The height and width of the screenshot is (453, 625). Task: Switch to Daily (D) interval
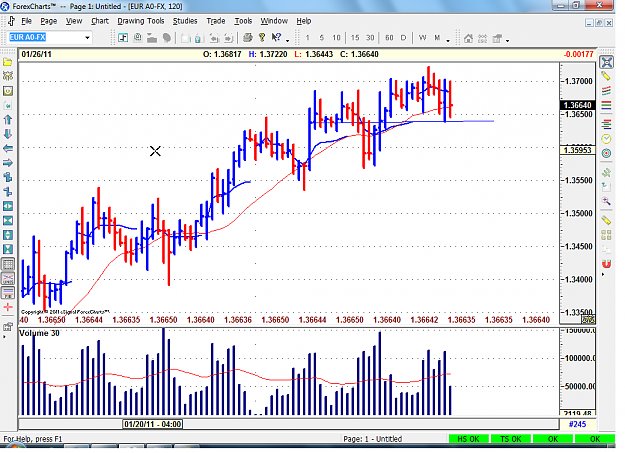click(x=403, y=38)
